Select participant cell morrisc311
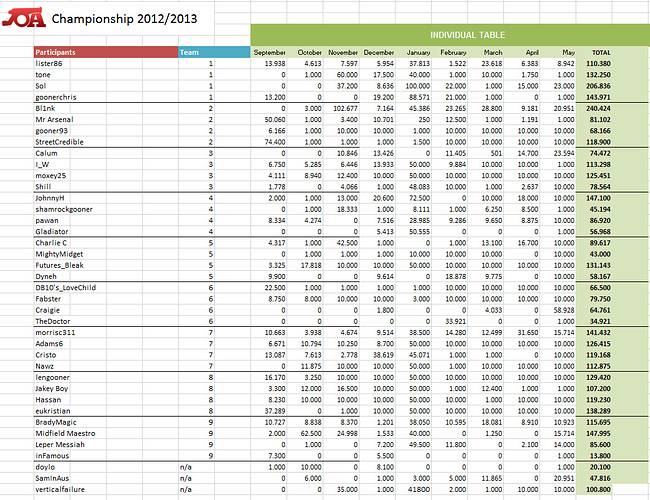 tap(55, 332)
